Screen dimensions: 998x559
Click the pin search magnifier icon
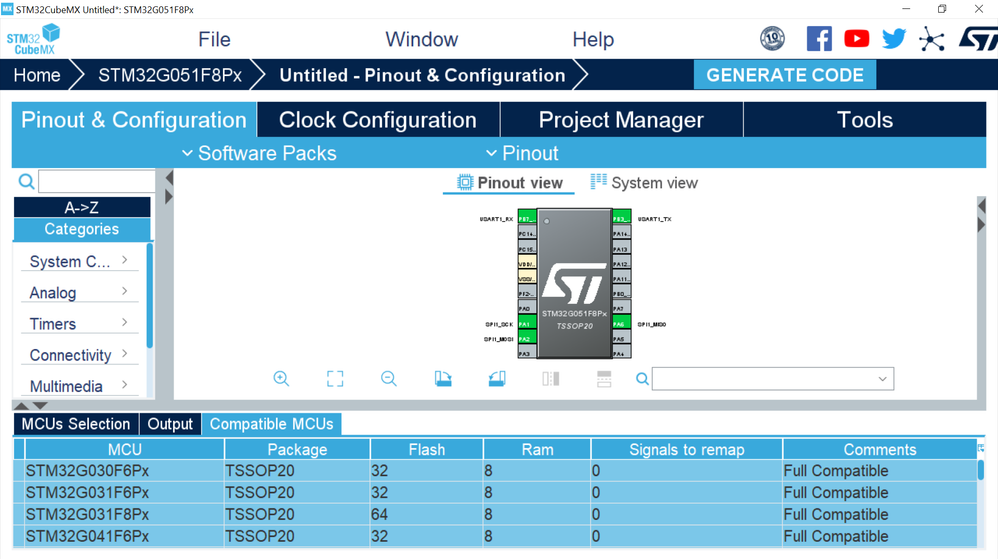click(x=642, y=379)
